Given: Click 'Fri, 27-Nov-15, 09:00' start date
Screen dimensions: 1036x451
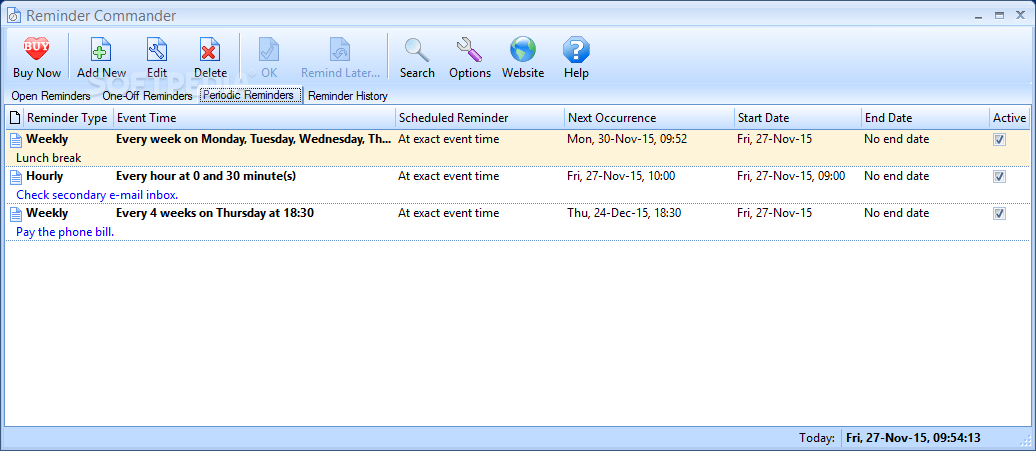Looking at the screenshot, I should 791,176.
